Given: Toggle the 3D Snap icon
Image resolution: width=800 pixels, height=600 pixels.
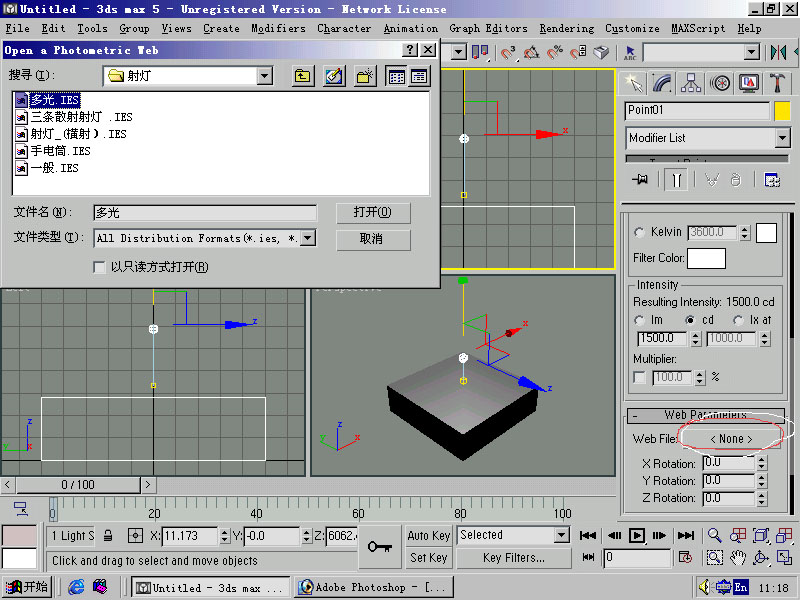Looking at the screenshot, I should point(507,52).
